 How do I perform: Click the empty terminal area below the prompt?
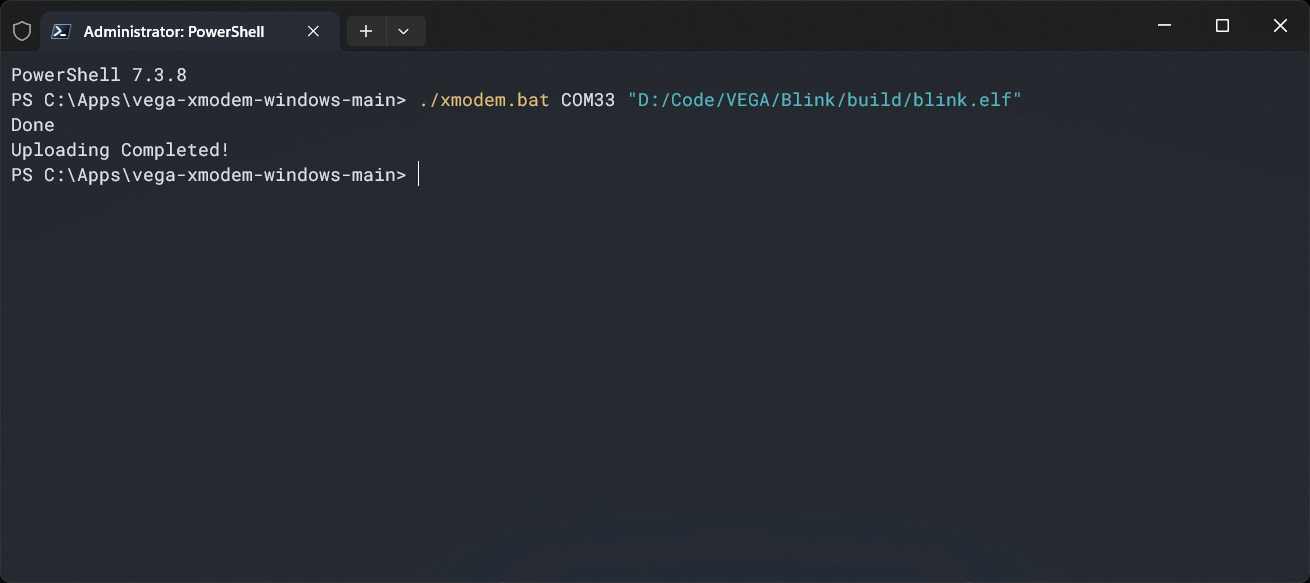[655, 380]
